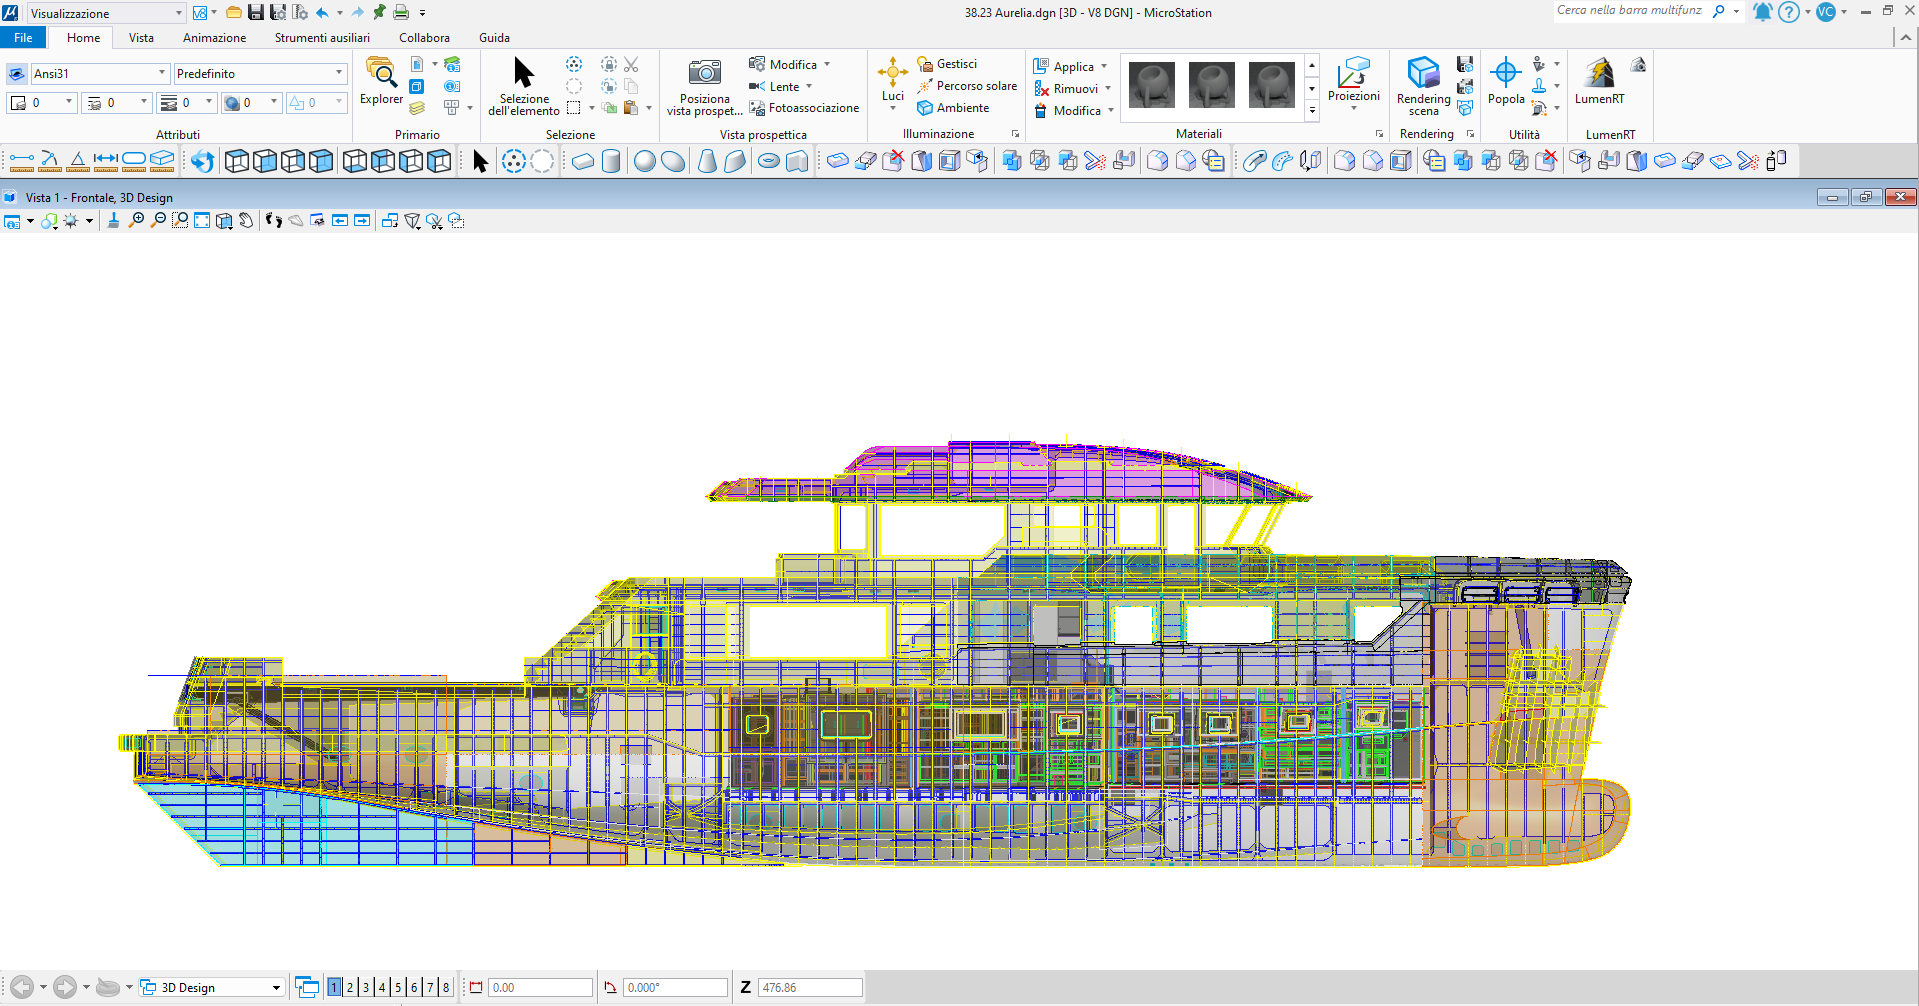The image size is (1919, 1006).
Task: Toggle view number 1 button
Action: point(334,987)
